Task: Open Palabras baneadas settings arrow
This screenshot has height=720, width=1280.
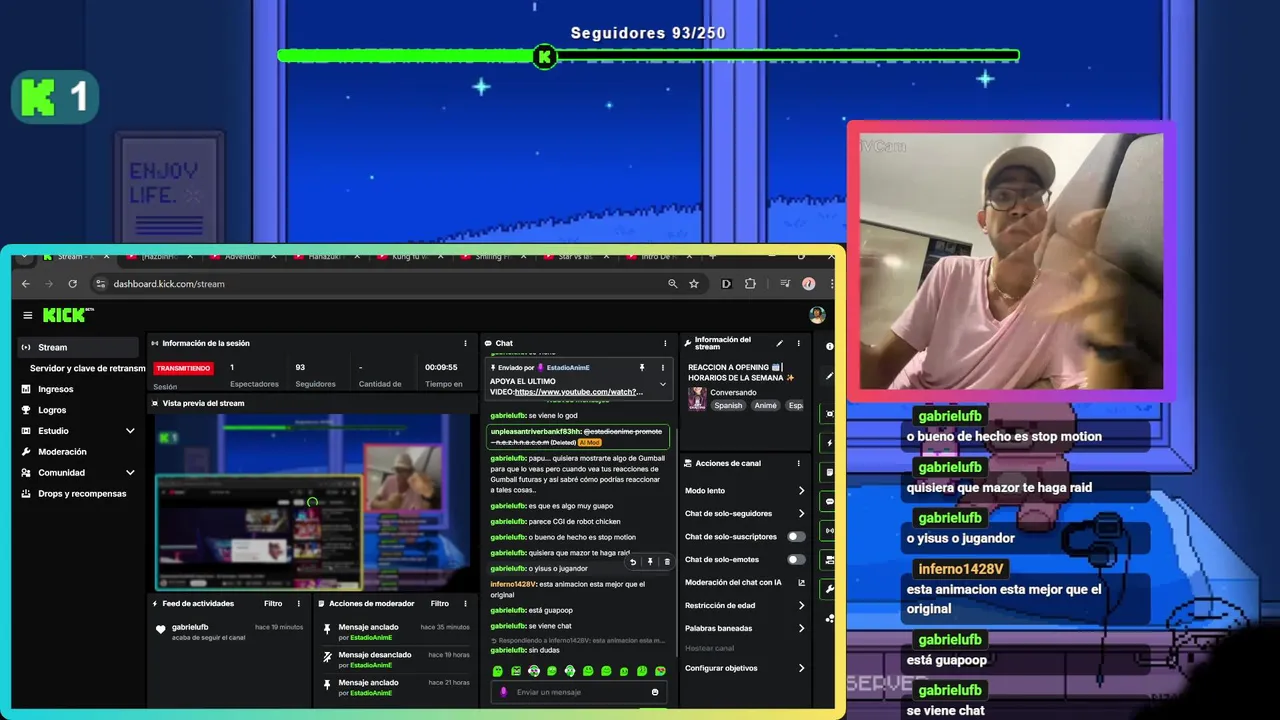Action: click(x=801, y=628)
